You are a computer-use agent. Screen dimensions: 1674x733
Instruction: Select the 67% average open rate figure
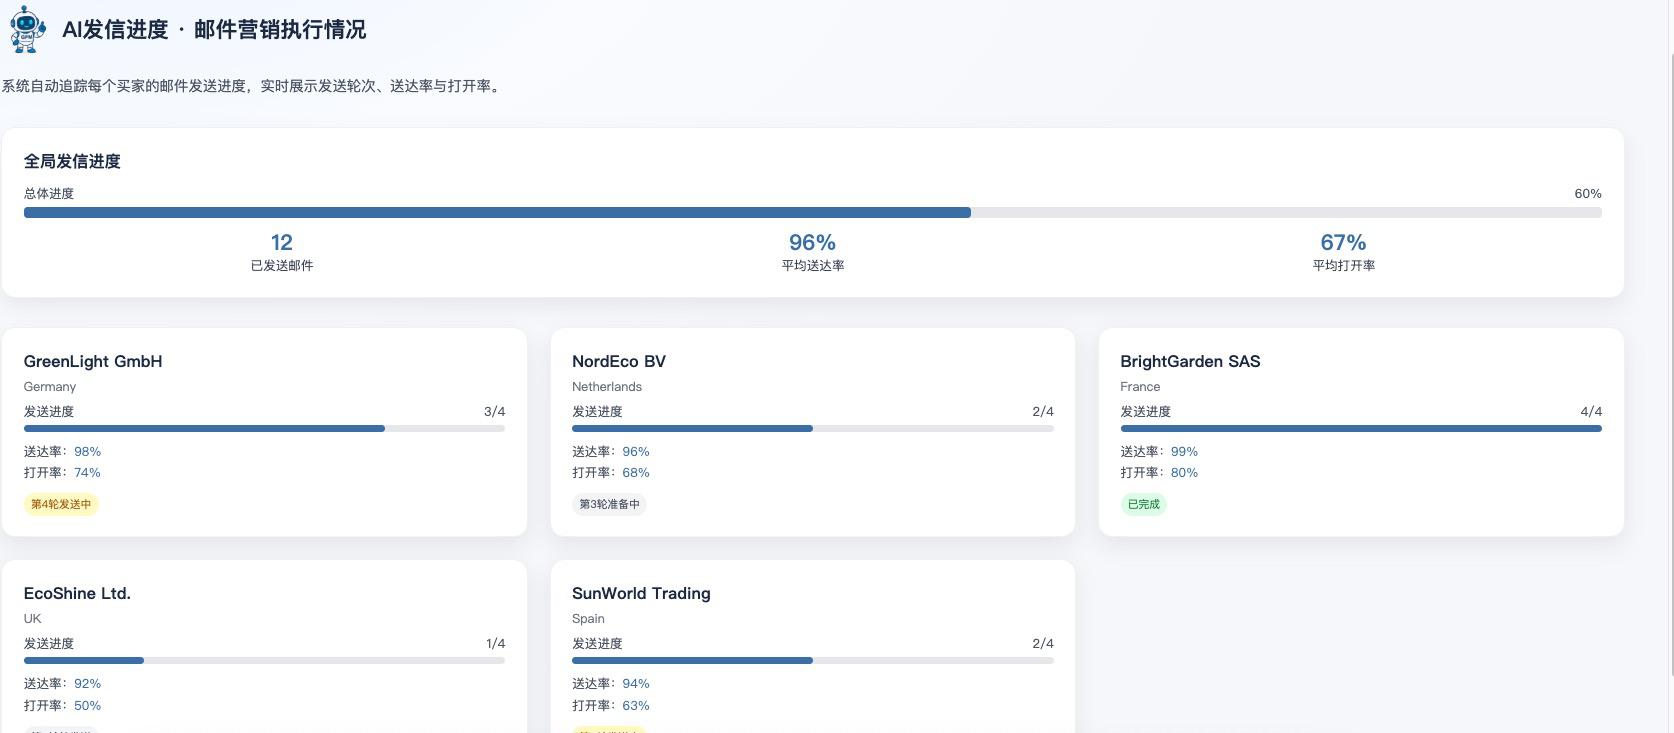(1343, 243)
